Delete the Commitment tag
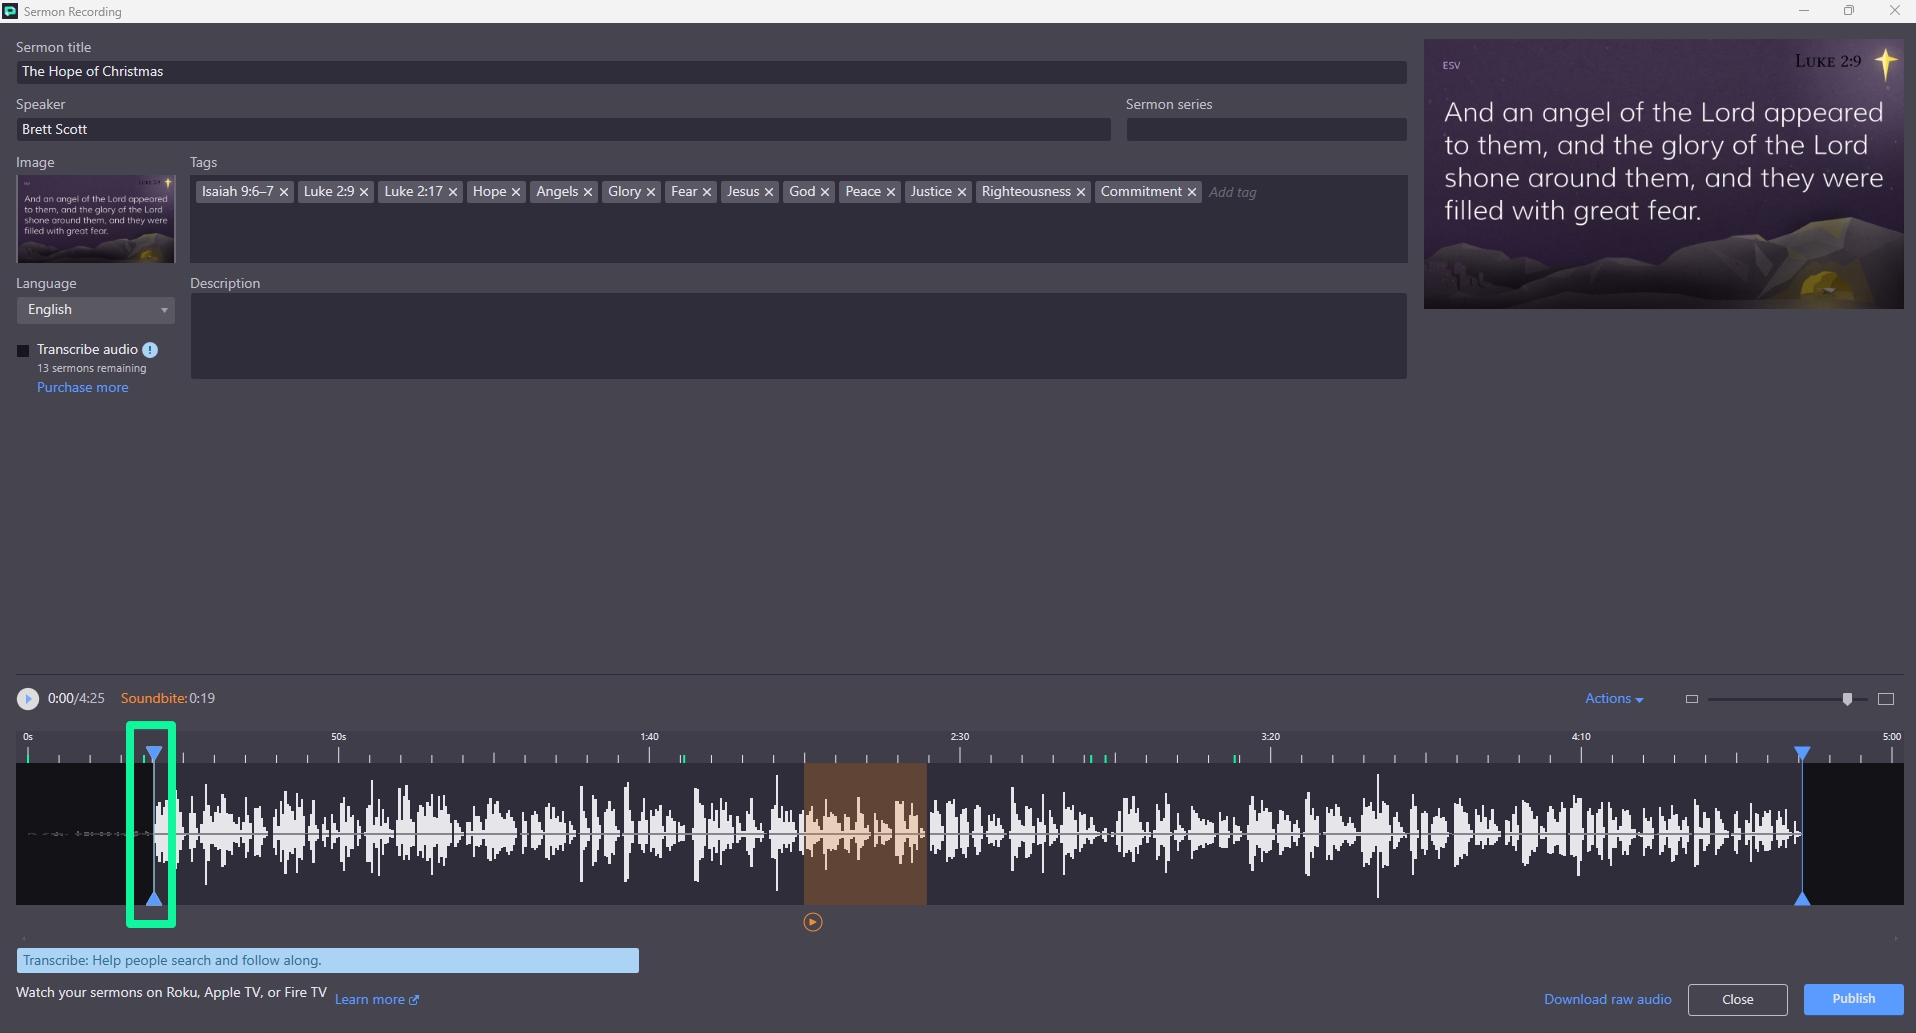This screenshot has width=1916, height=1033. [1192, 192]
